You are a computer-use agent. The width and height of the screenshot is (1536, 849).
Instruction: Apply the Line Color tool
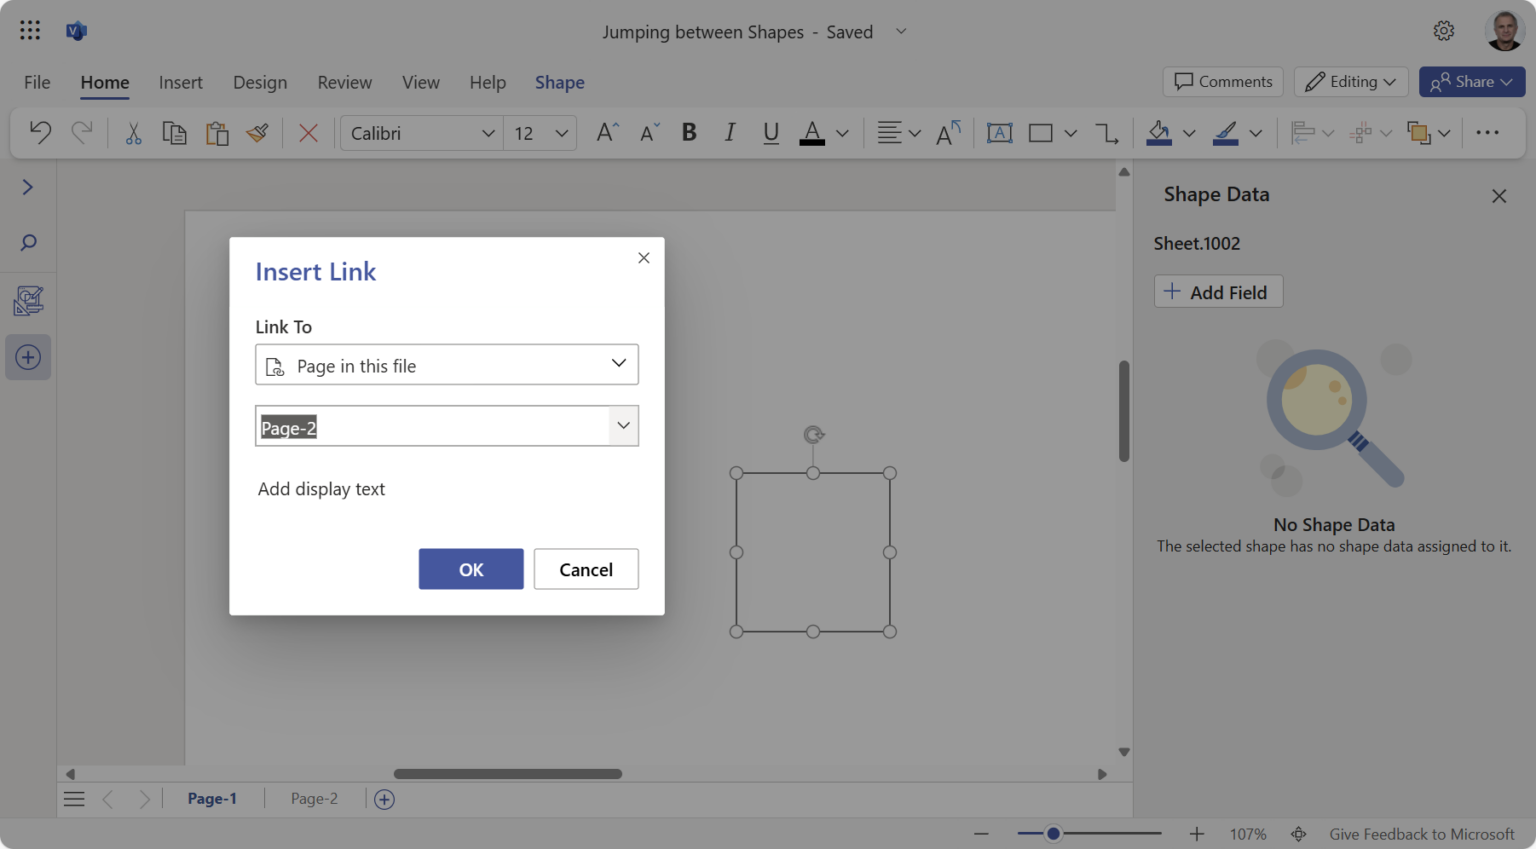1229,132
